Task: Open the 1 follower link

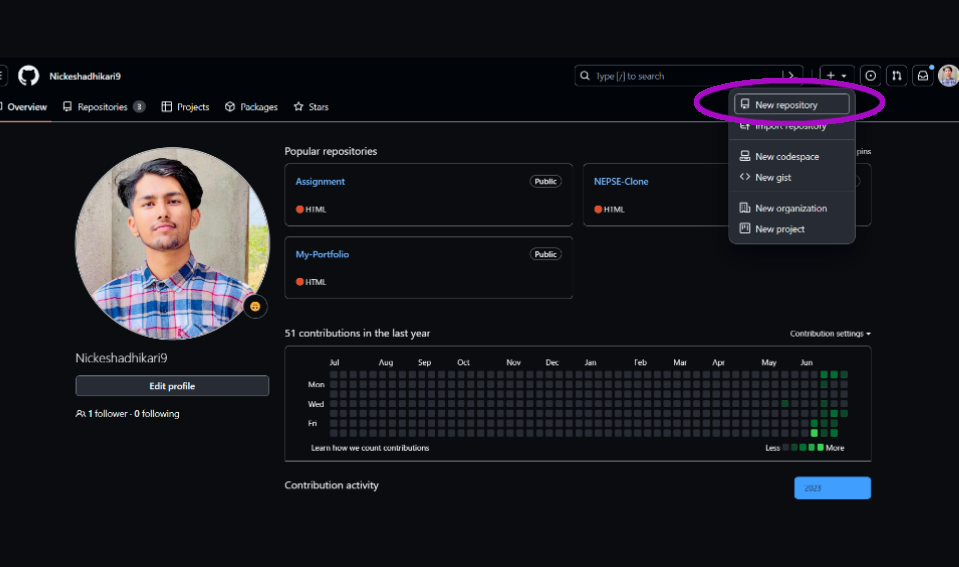Action: click(x=108, y=414)
